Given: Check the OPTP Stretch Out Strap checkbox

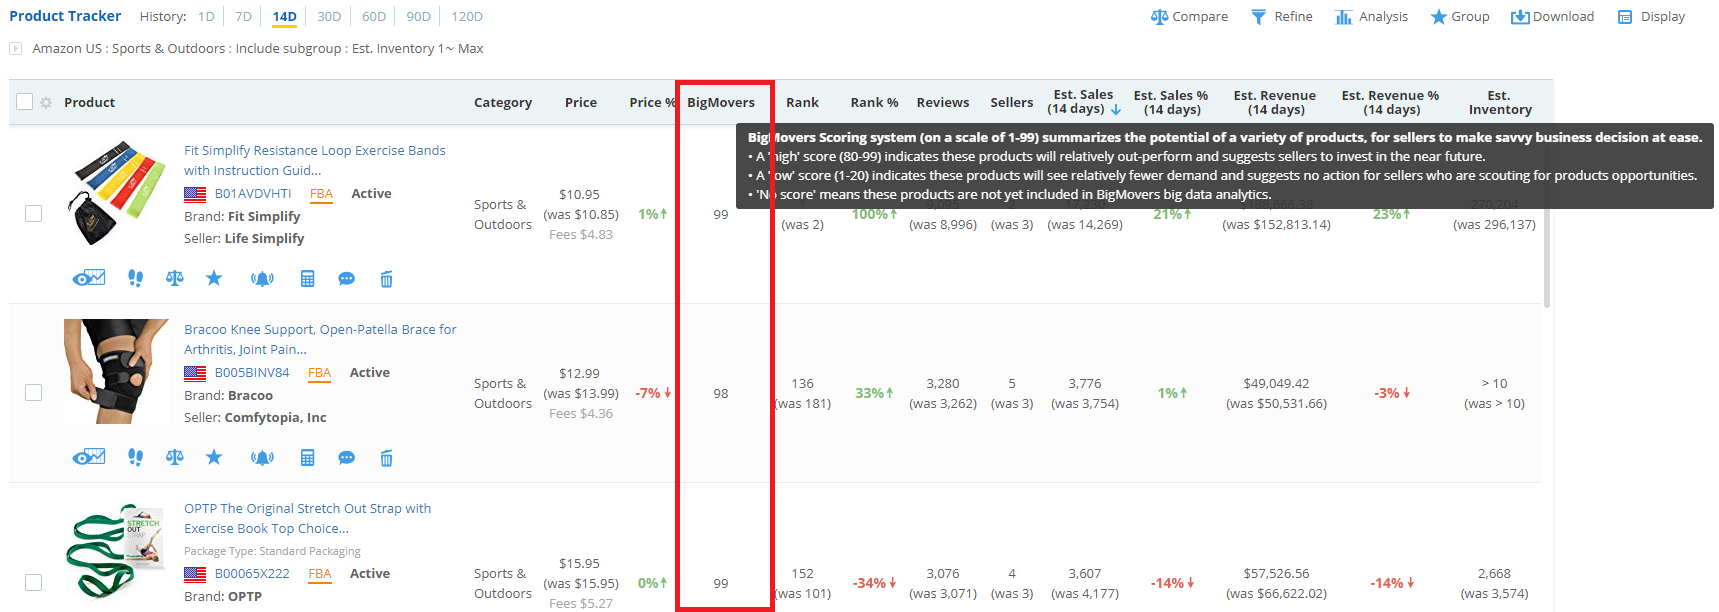Looking at the screenshot, I should point(33,582).
